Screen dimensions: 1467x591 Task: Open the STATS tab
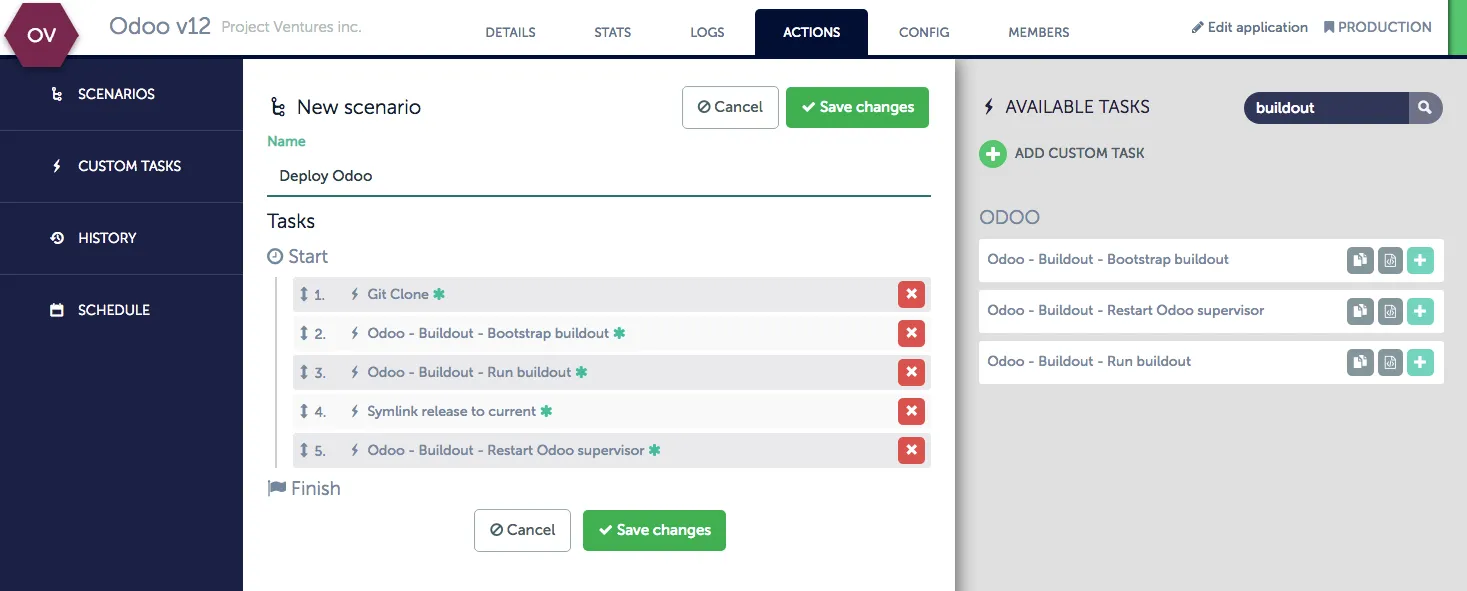click(x=612, y=32)
